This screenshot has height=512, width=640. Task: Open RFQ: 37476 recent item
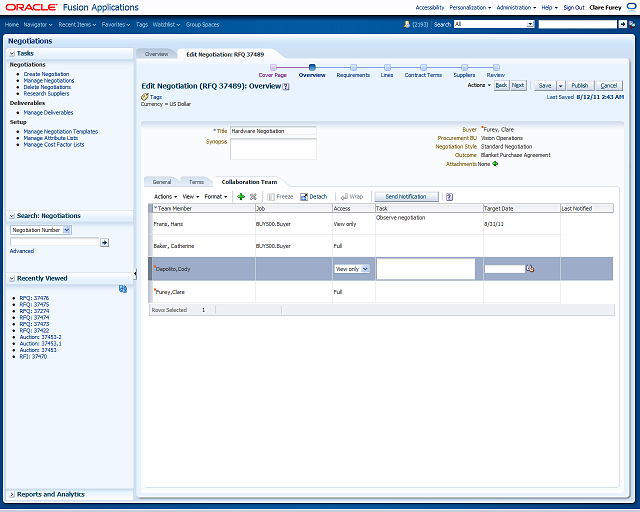(x=34, y=298)
